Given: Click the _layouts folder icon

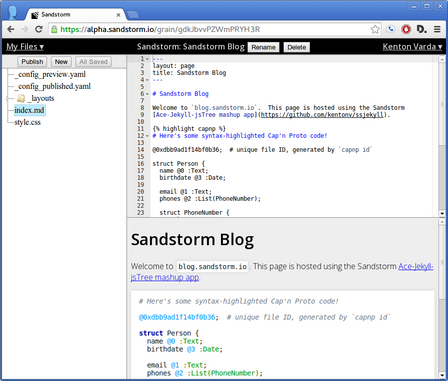Looking at the screenshot, I should 21,98.
